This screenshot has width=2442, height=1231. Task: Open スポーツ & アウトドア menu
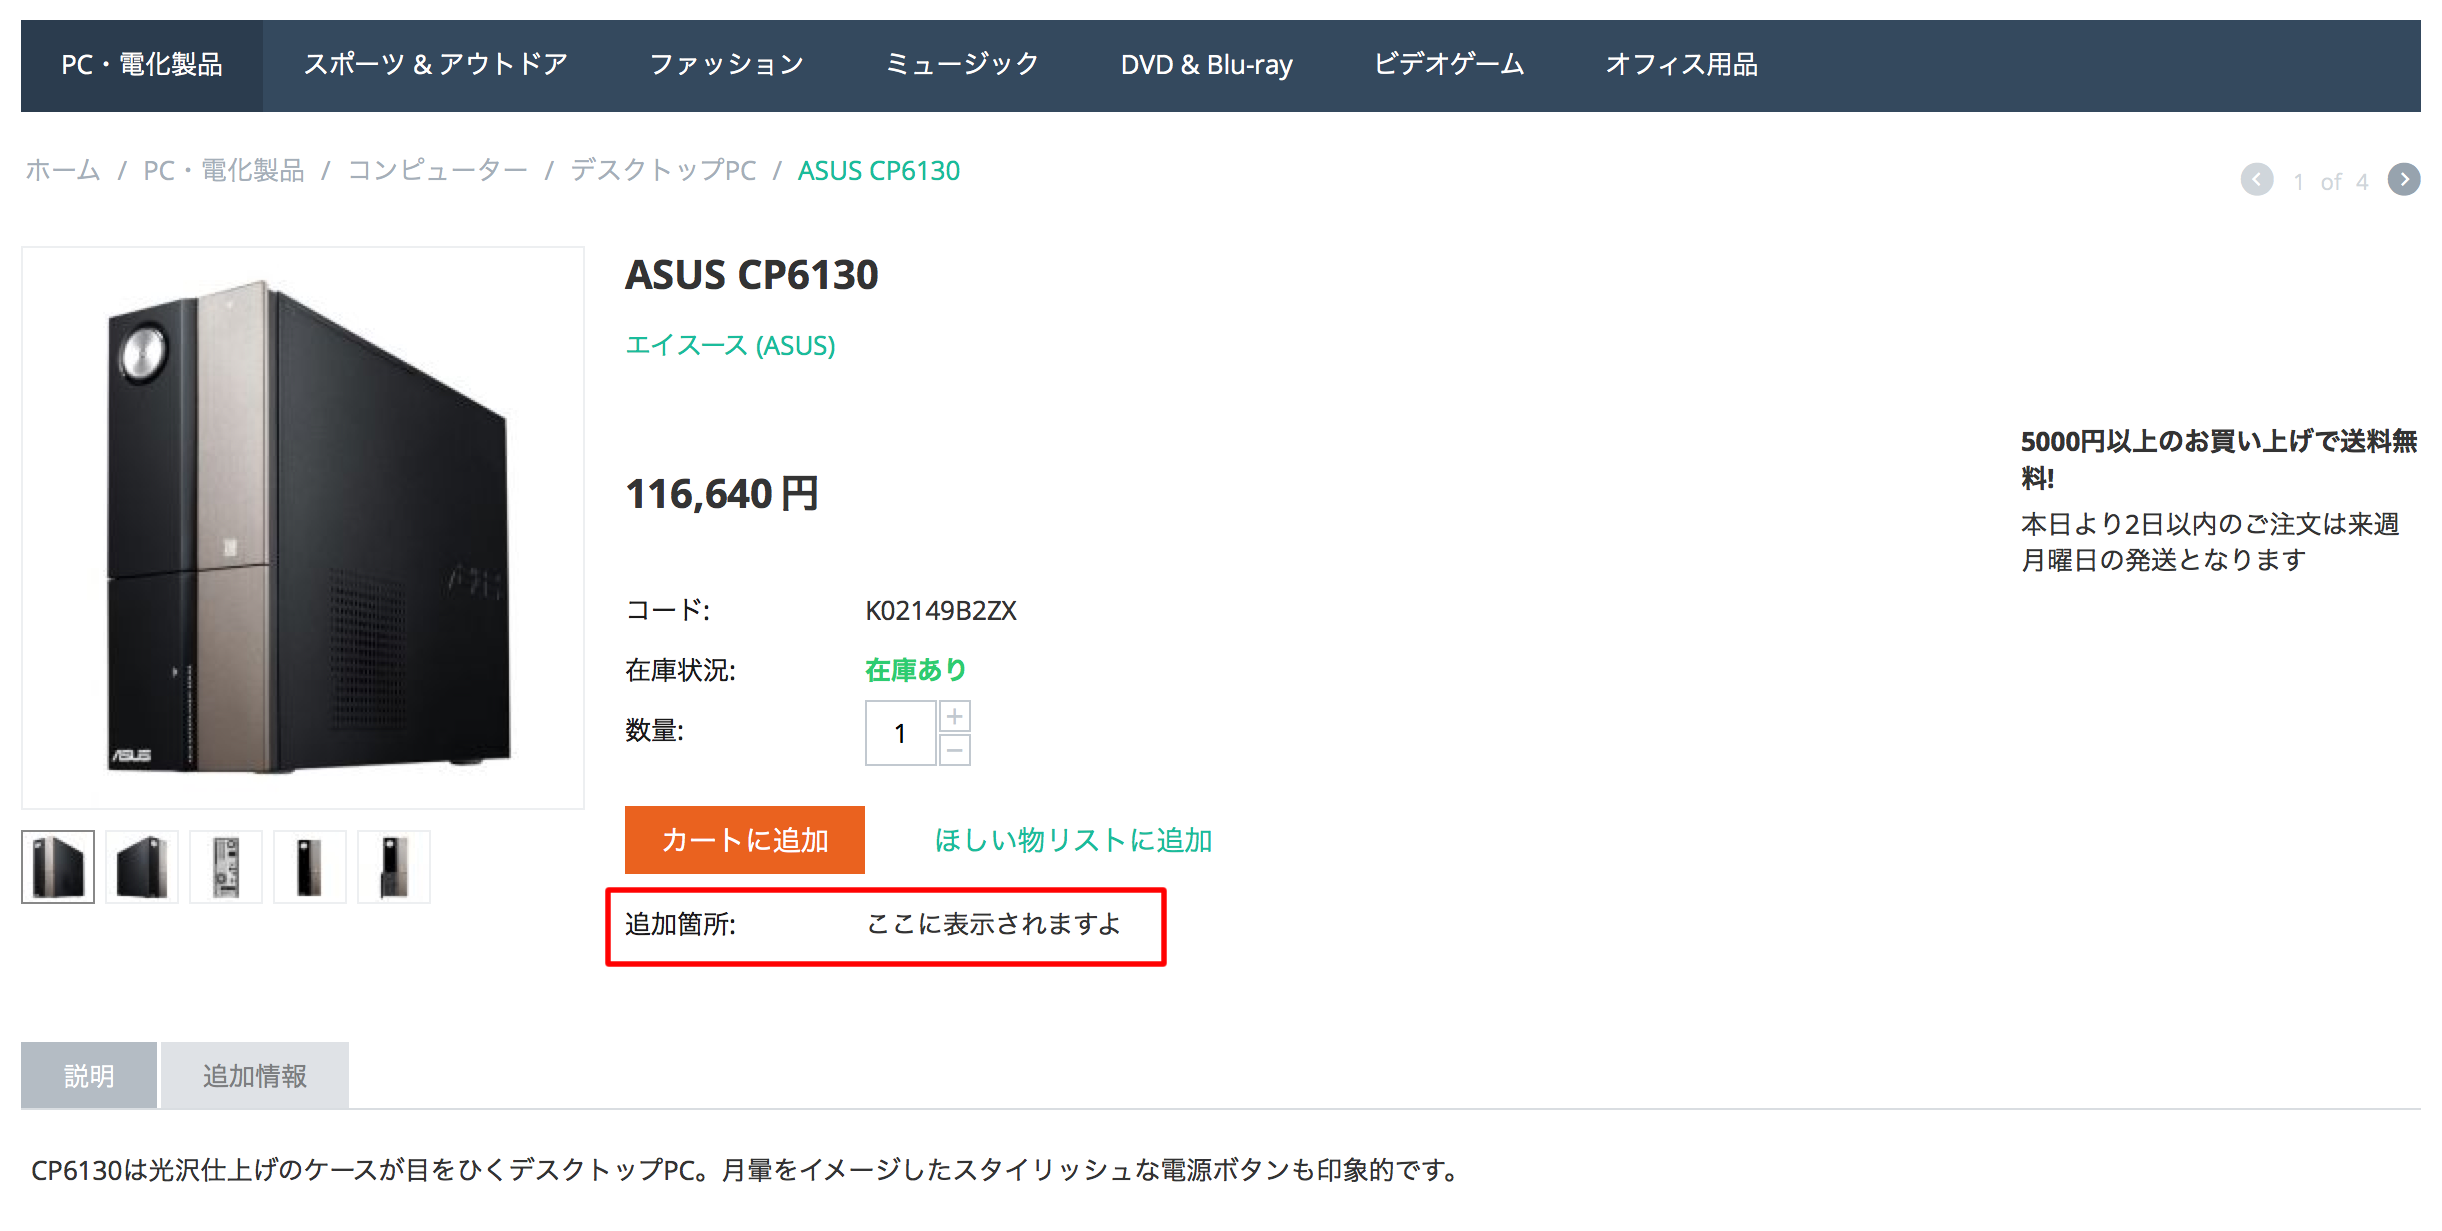[x=436, y=65]
